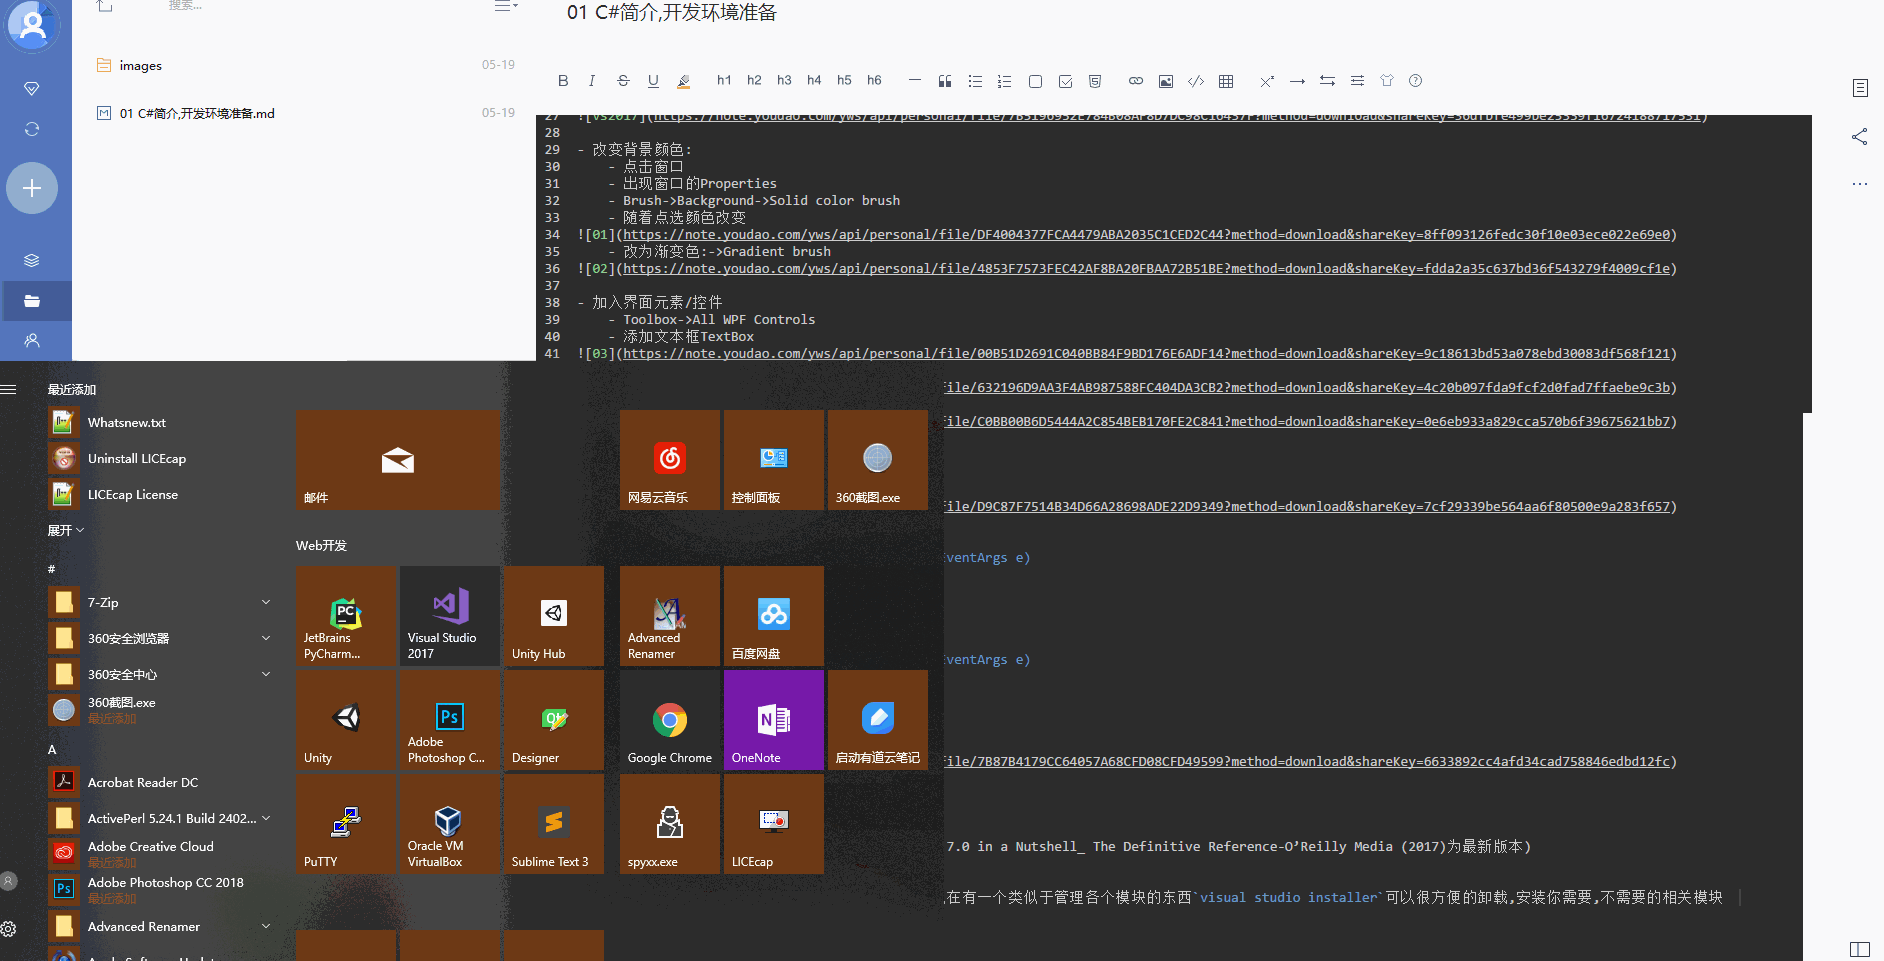
Task: Click the triple-line sliders toolbar icon
Action: (x=1357, y=81)
